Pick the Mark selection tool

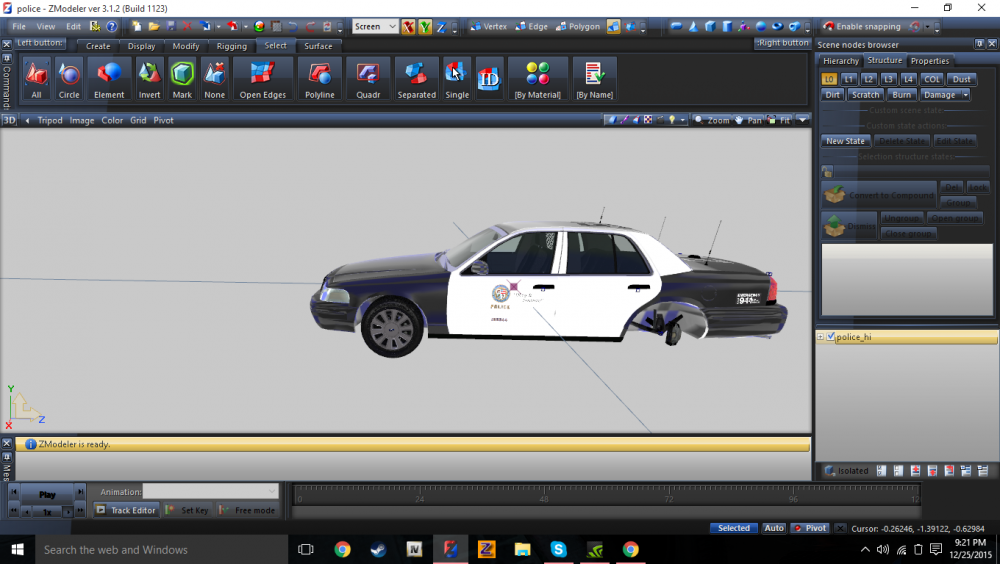[x=182, y=78]
